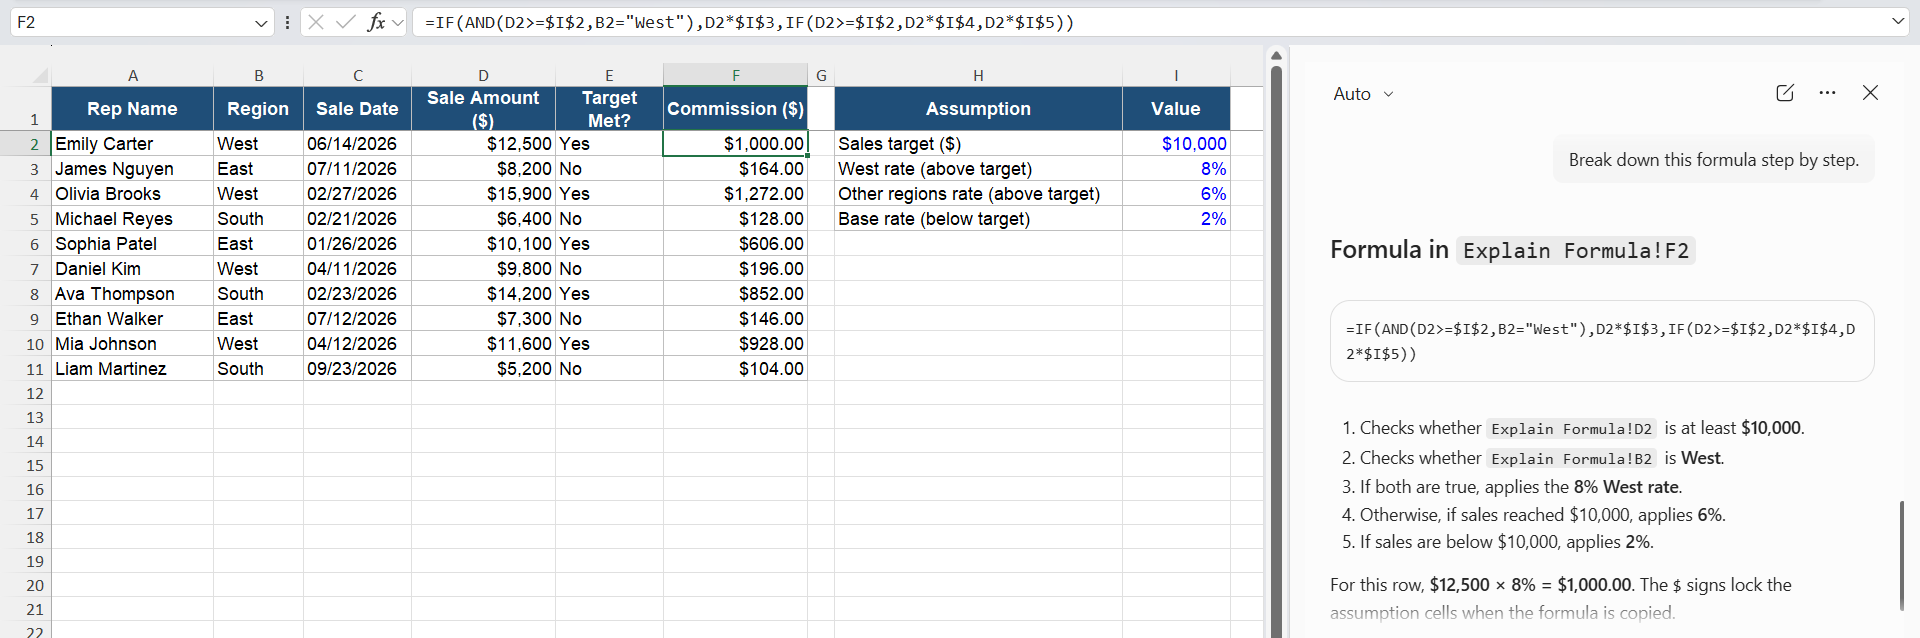
Task: Click the worksheet vertical scrollbar thumb
Action: [1276, 350]
